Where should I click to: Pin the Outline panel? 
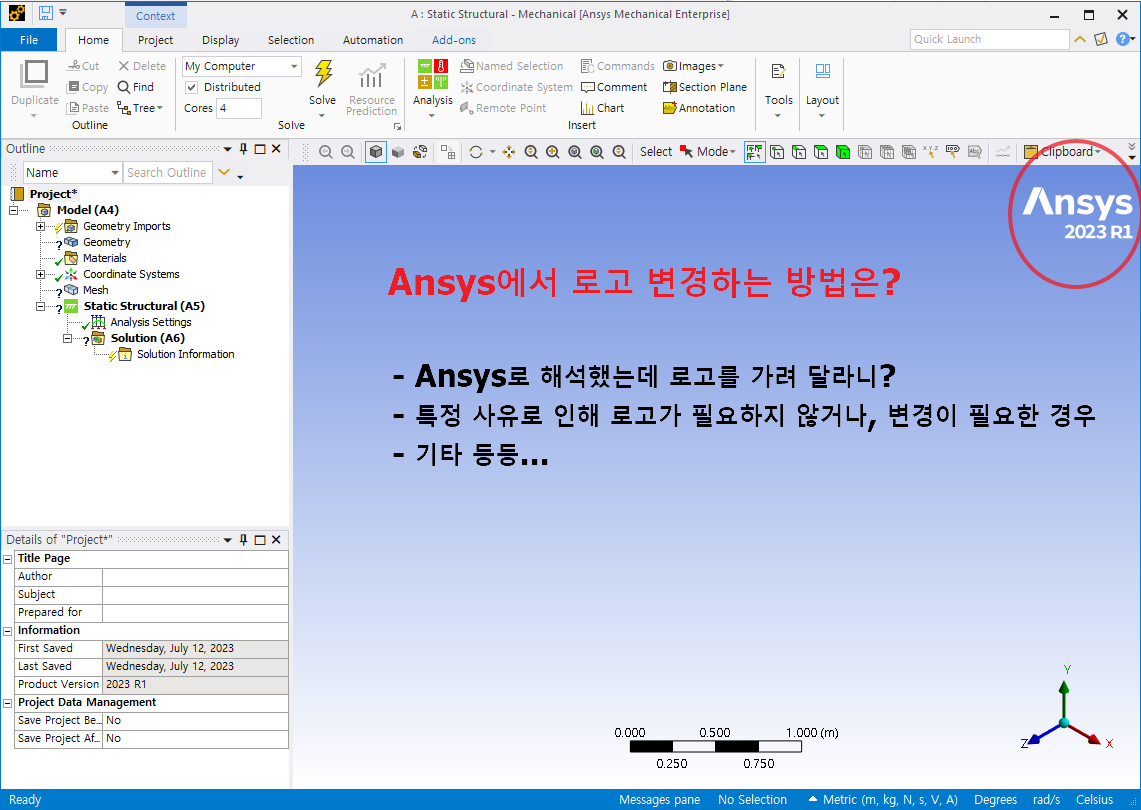tap(244, 148)
